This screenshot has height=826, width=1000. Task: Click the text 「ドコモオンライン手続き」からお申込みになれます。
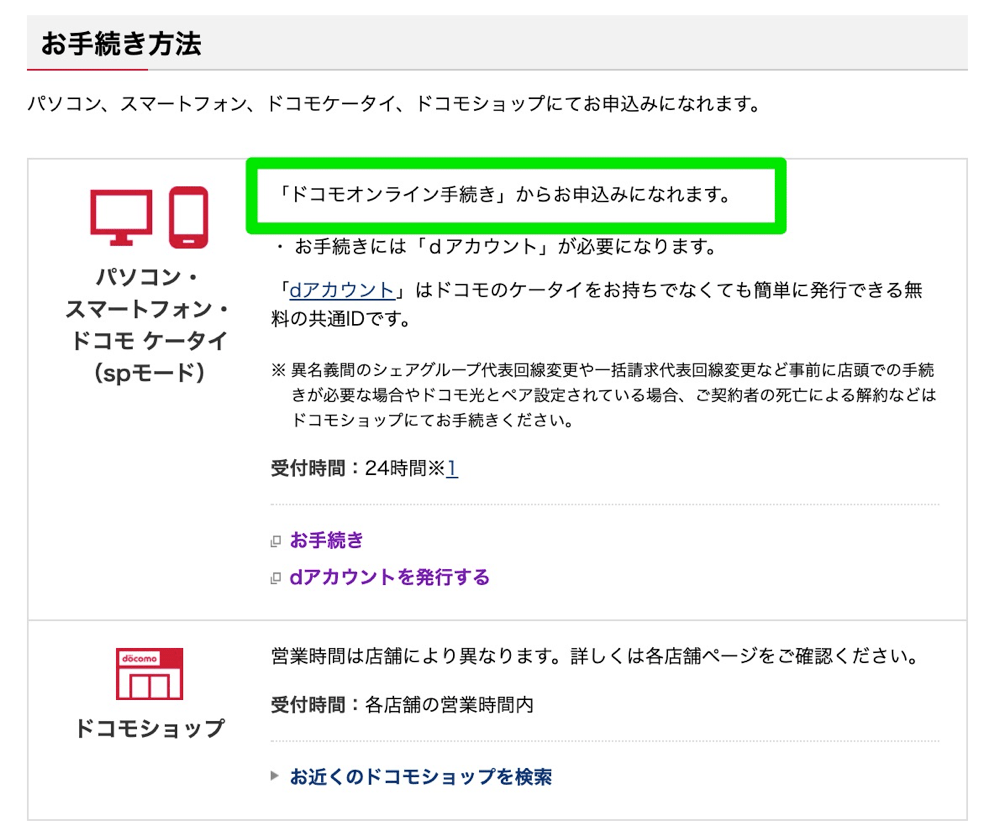point(503,195)
